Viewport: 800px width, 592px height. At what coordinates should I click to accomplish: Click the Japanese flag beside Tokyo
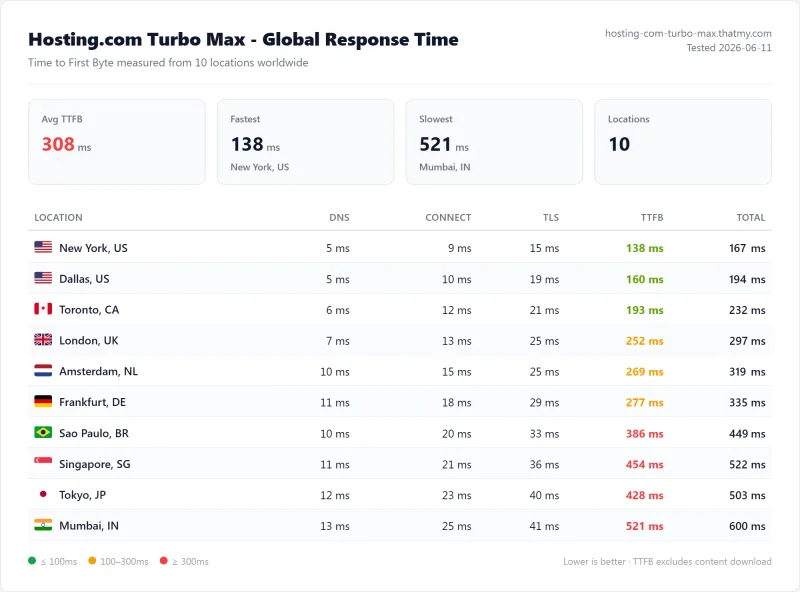click(x=43, y=494)
